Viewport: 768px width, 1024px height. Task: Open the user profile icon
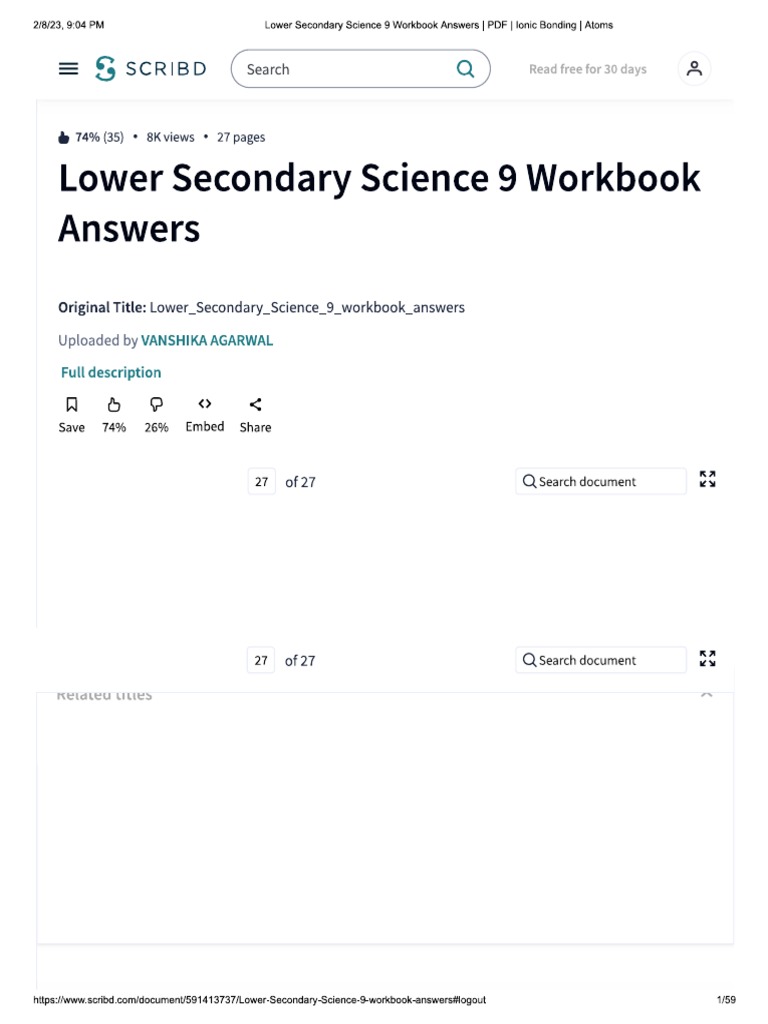click(694, 69)
